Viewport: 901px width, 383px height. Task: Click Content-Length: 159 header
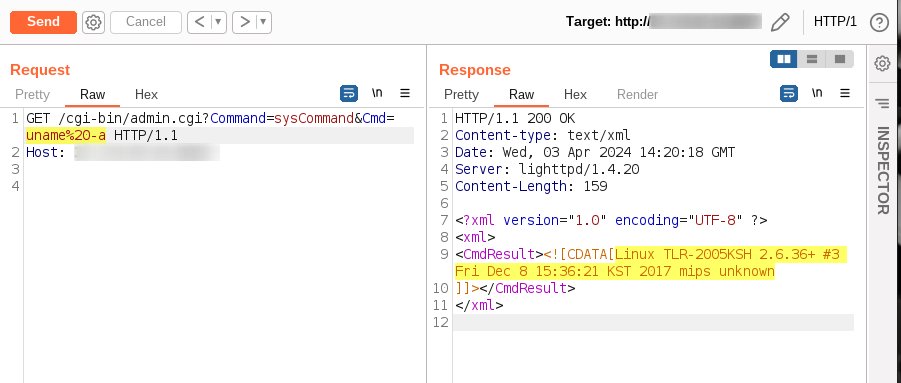(x=531, y=186)
